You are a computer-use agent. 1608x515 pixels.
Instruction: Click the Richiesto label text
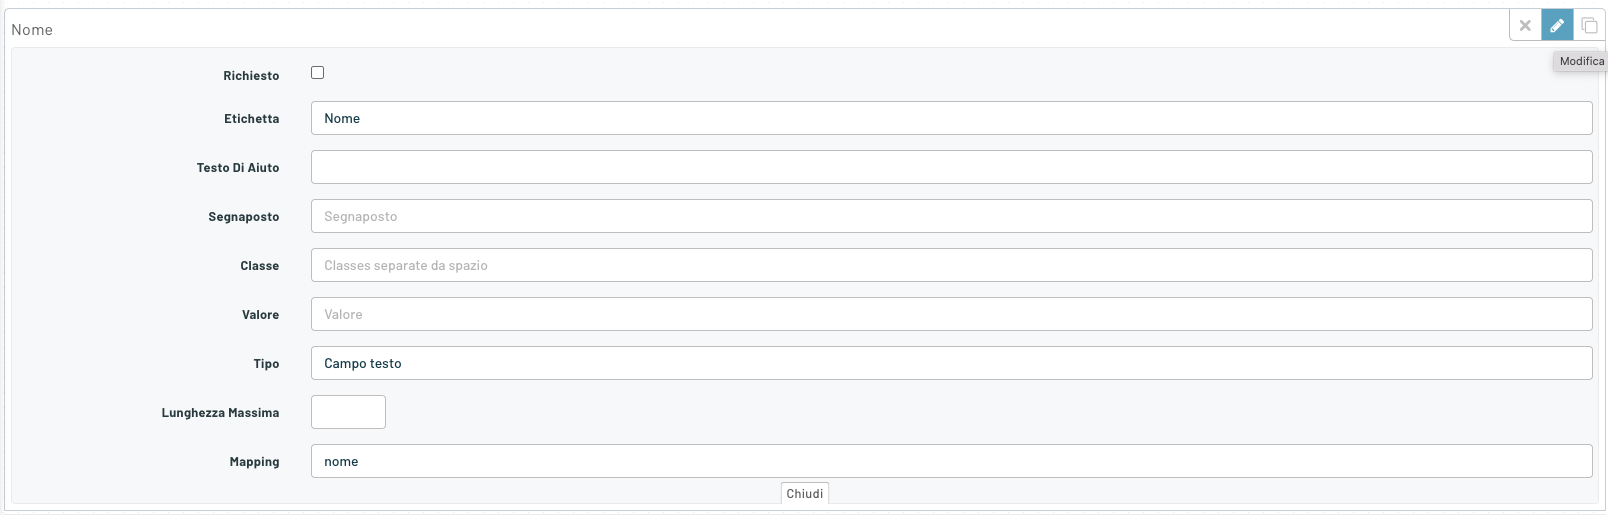tap(251, 76)
